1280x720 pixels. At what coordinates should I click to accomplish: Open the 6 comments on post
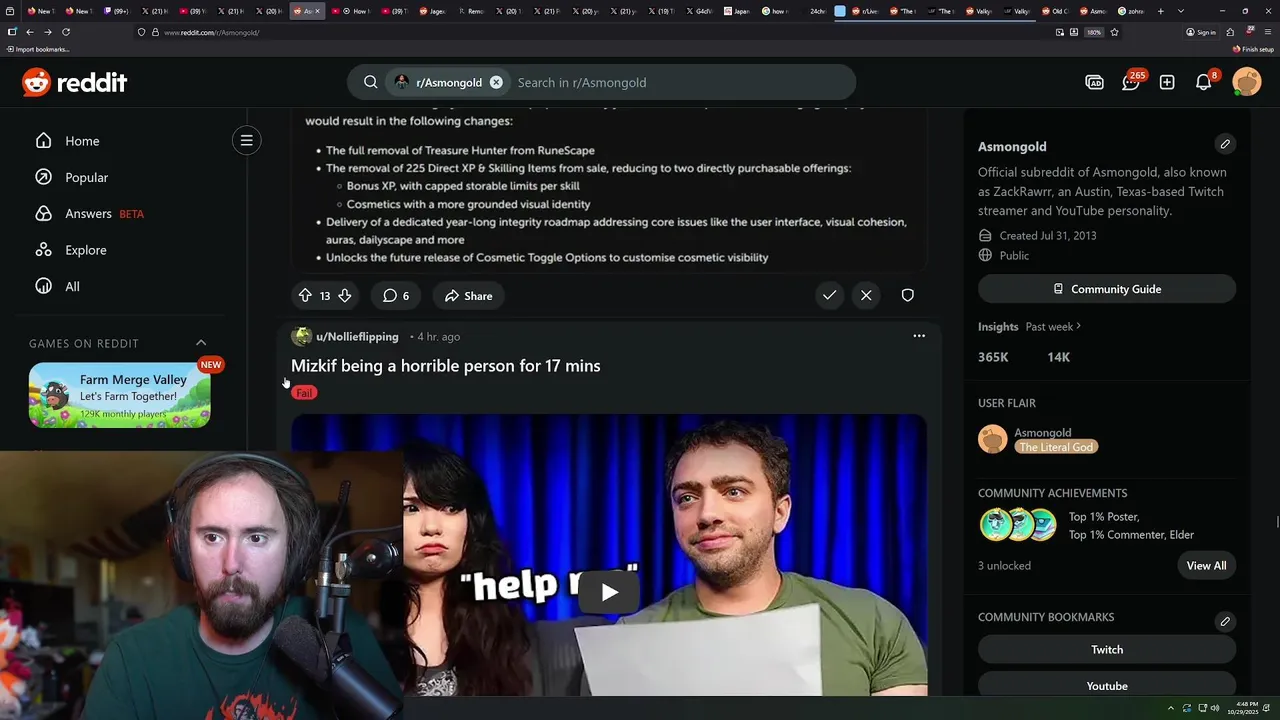click(396, 295)
